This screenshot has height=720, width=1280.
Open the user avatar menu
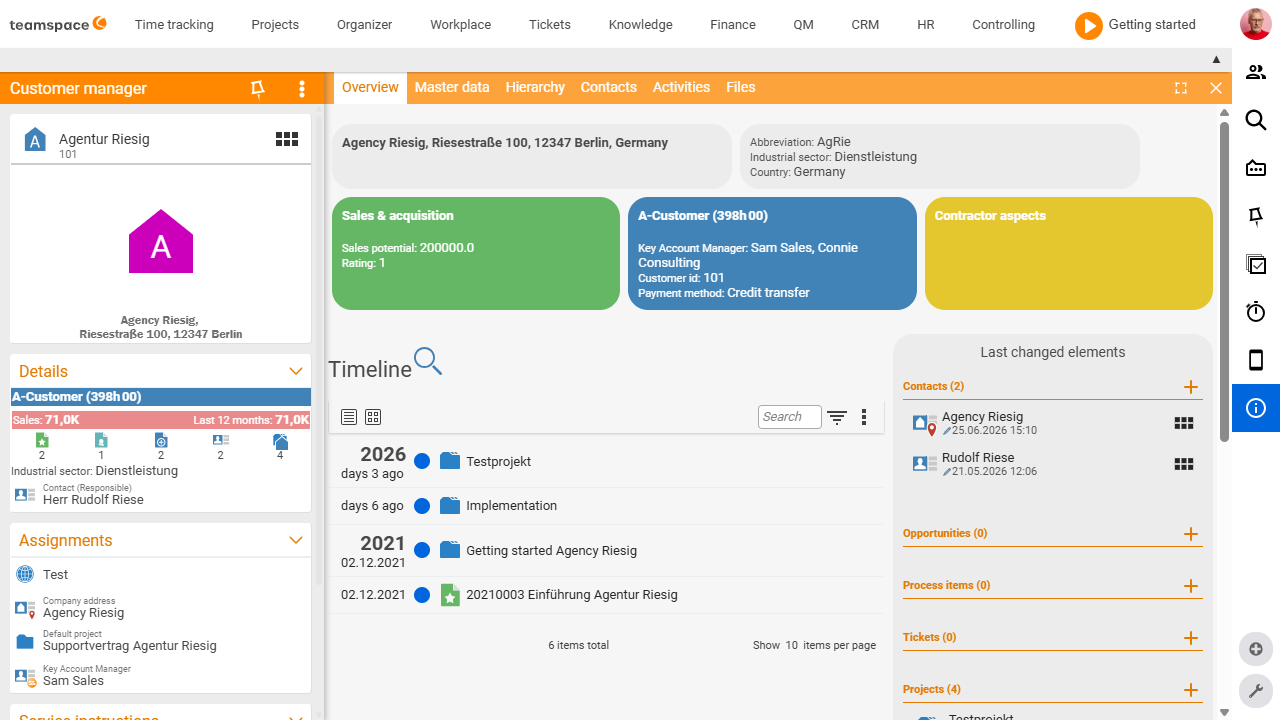pos(1255,24)
